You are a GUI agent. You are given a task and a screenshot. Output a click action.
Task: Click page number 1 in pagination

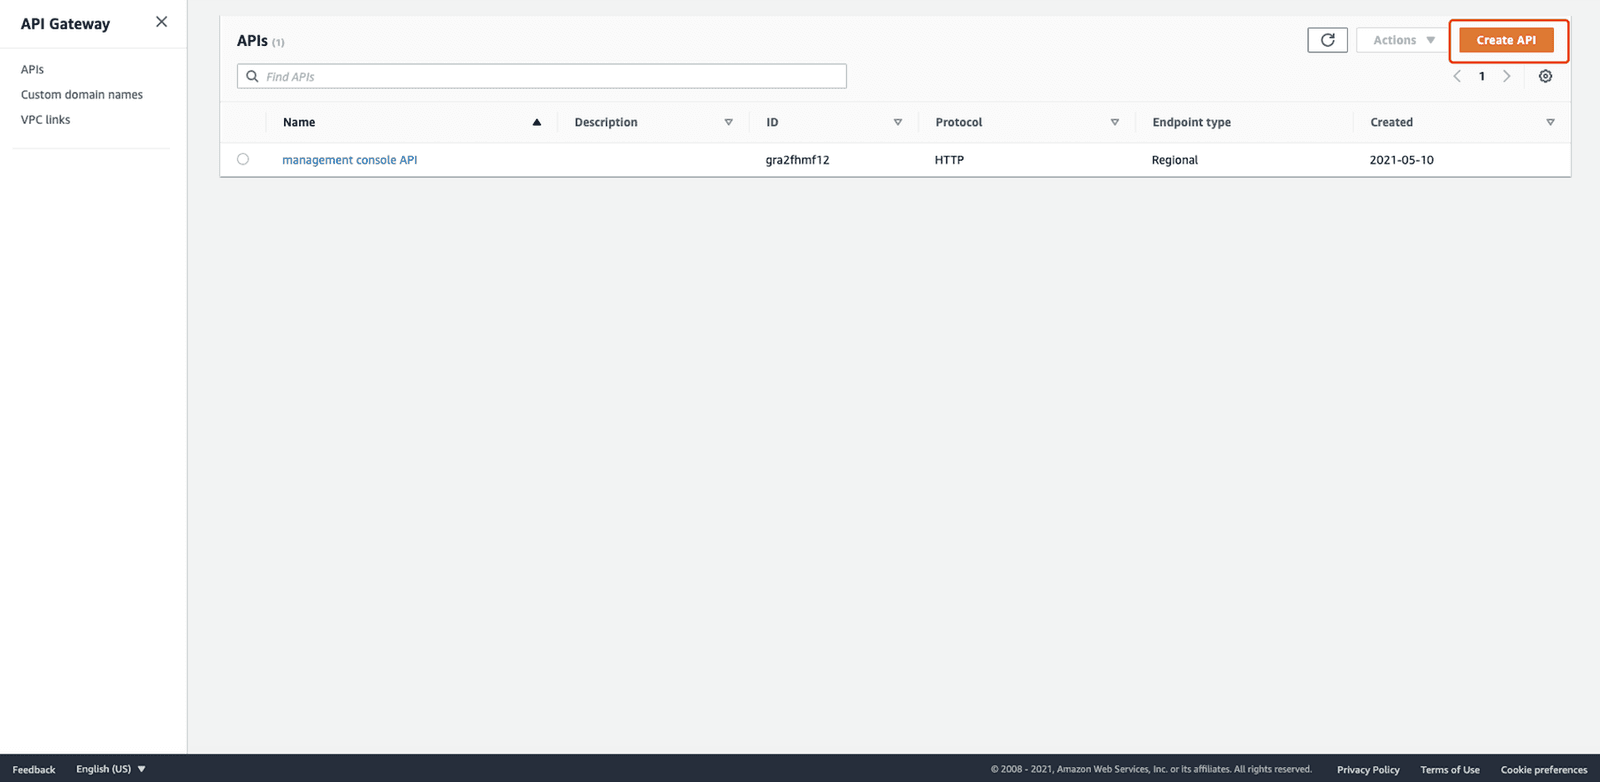(x=1482, y=76)
